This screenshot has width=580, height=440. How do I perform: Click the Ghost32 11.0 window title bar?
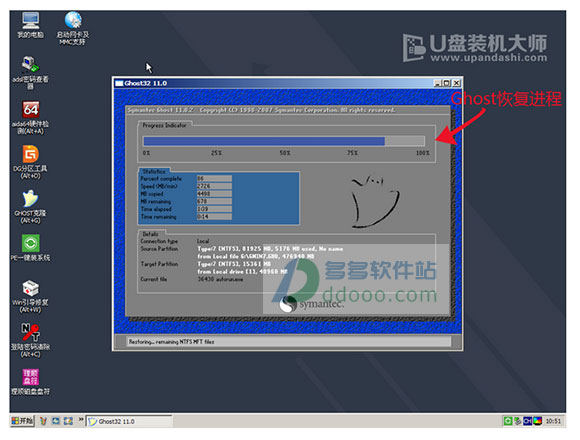[274, 83]
